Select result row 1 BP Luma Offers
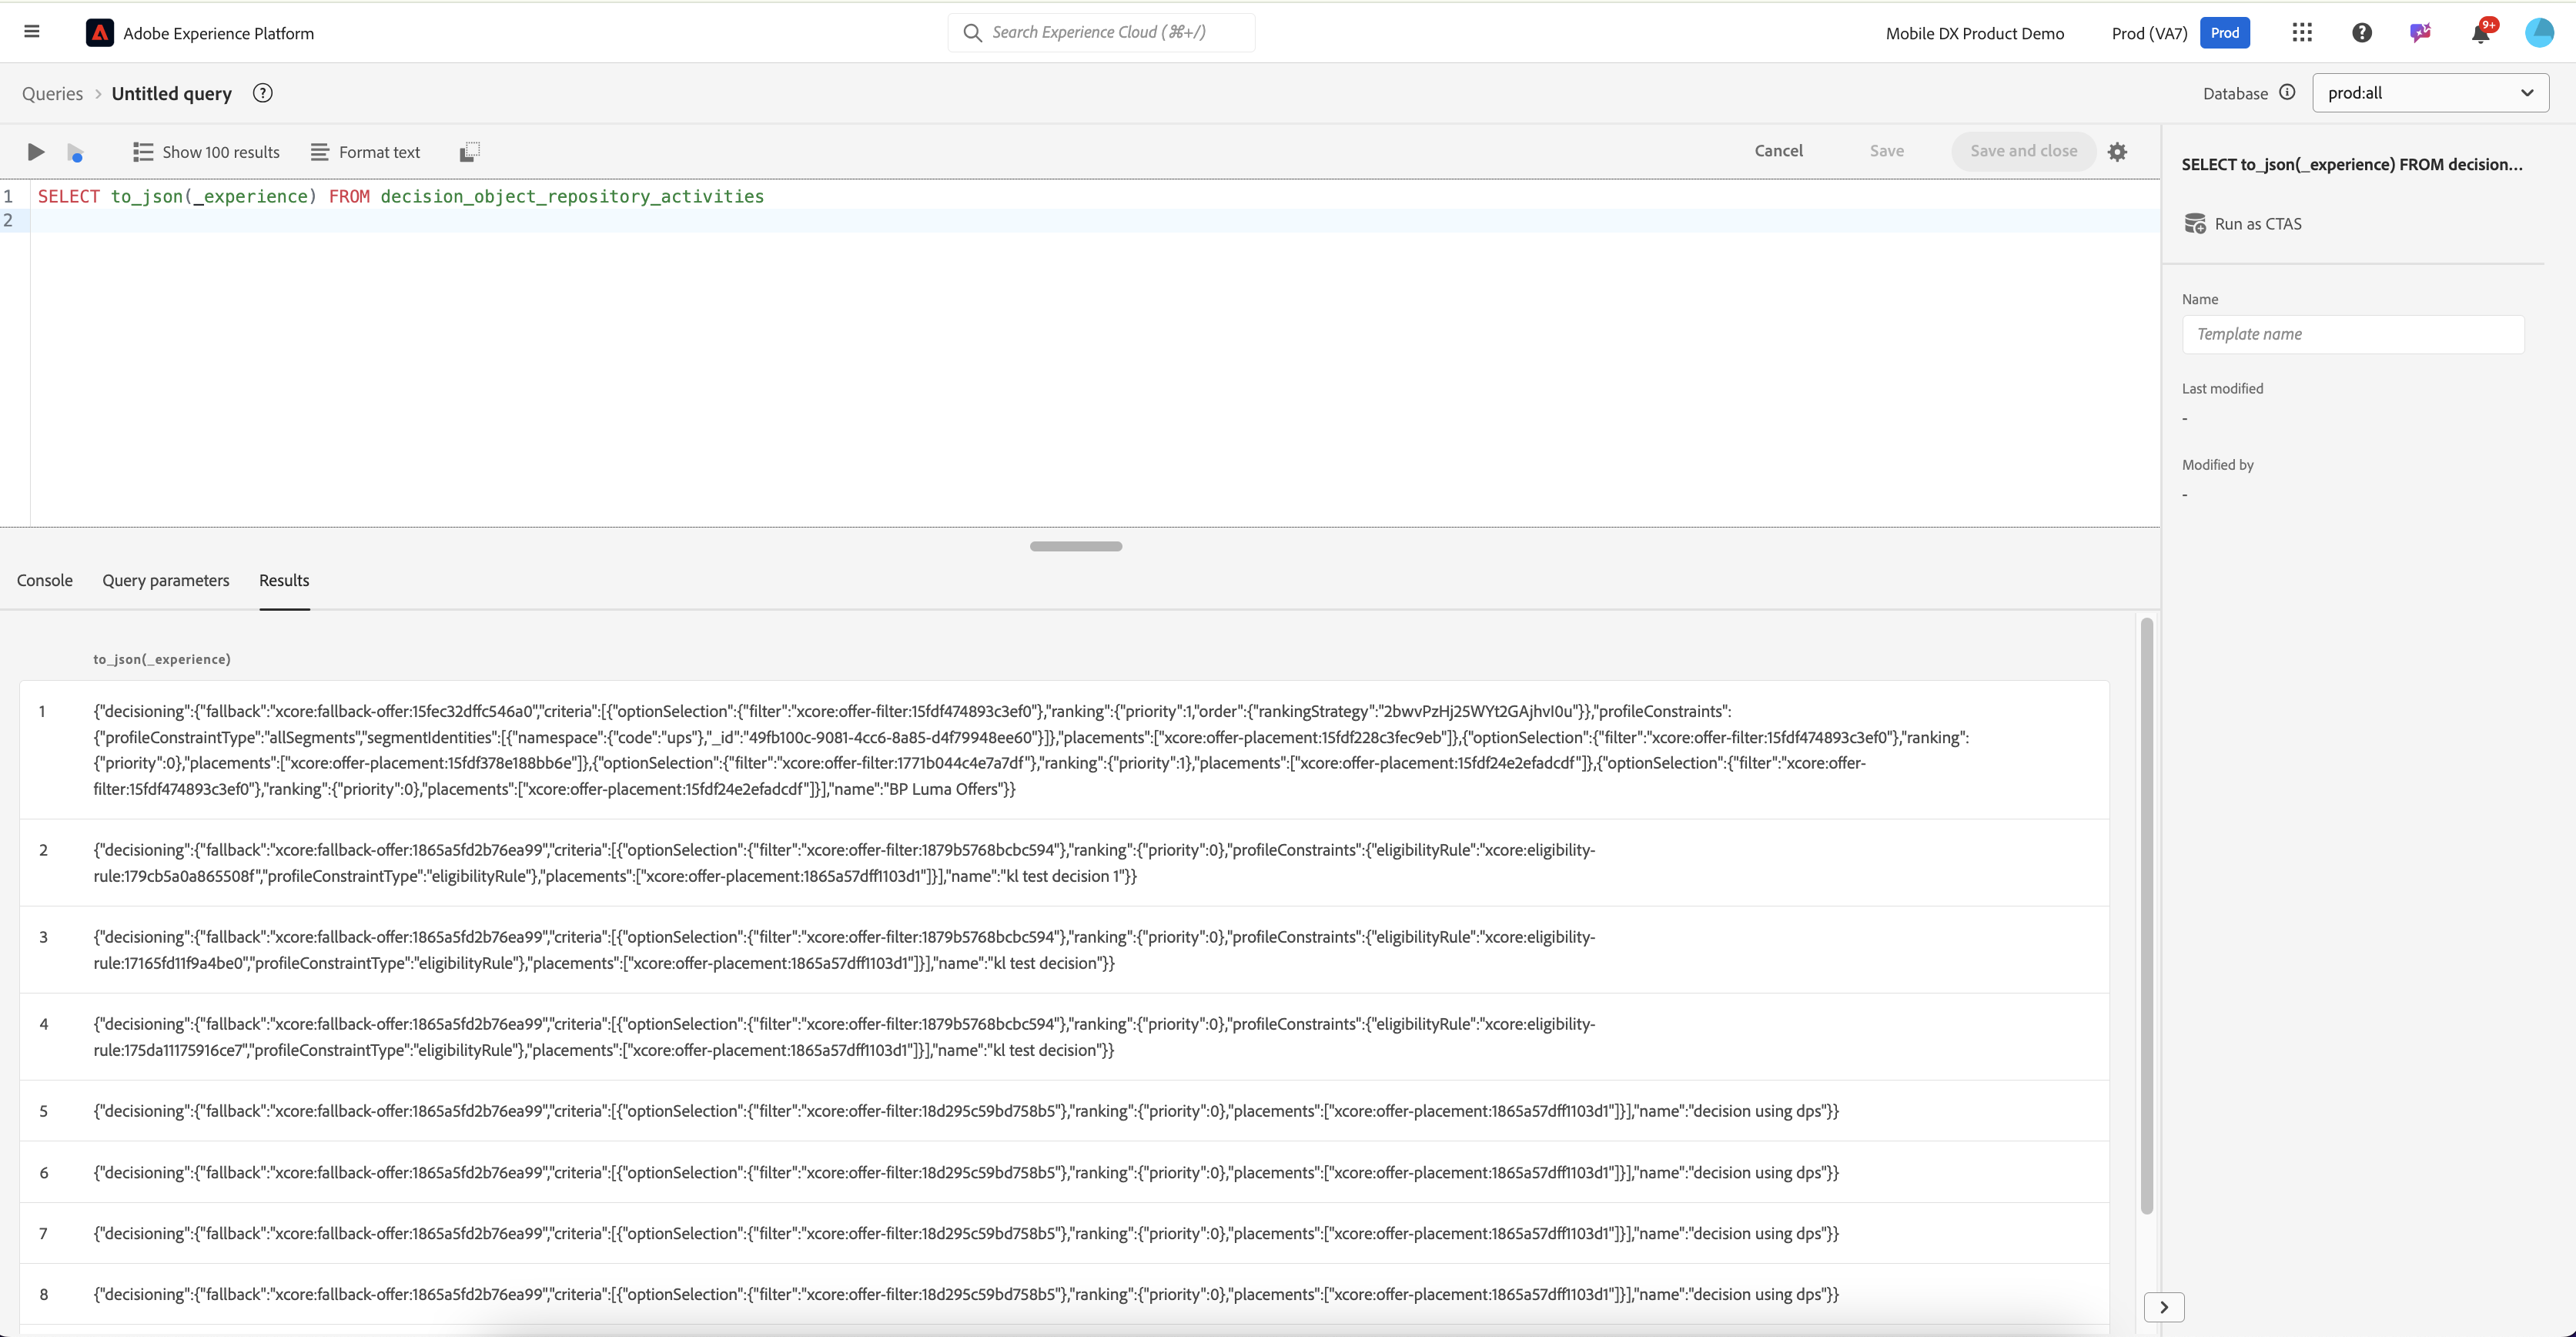This screenshot has width=2576, height=1337. (x=1064, y=750)
